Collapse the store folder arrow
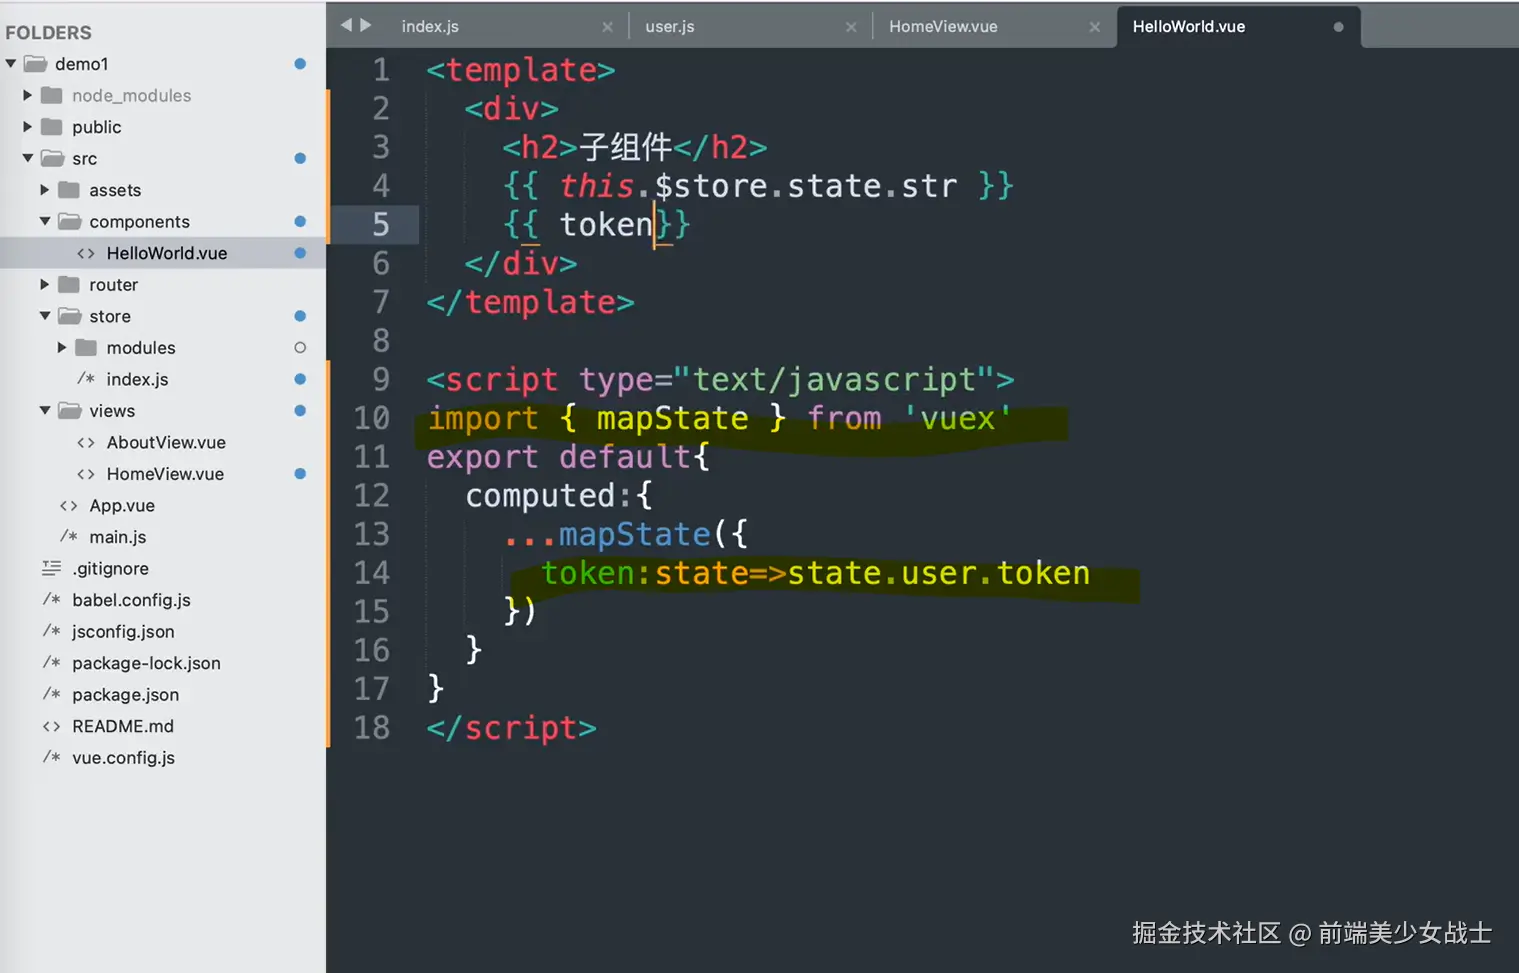Viewport: 1519px width, 973px height. coord(45,316)
